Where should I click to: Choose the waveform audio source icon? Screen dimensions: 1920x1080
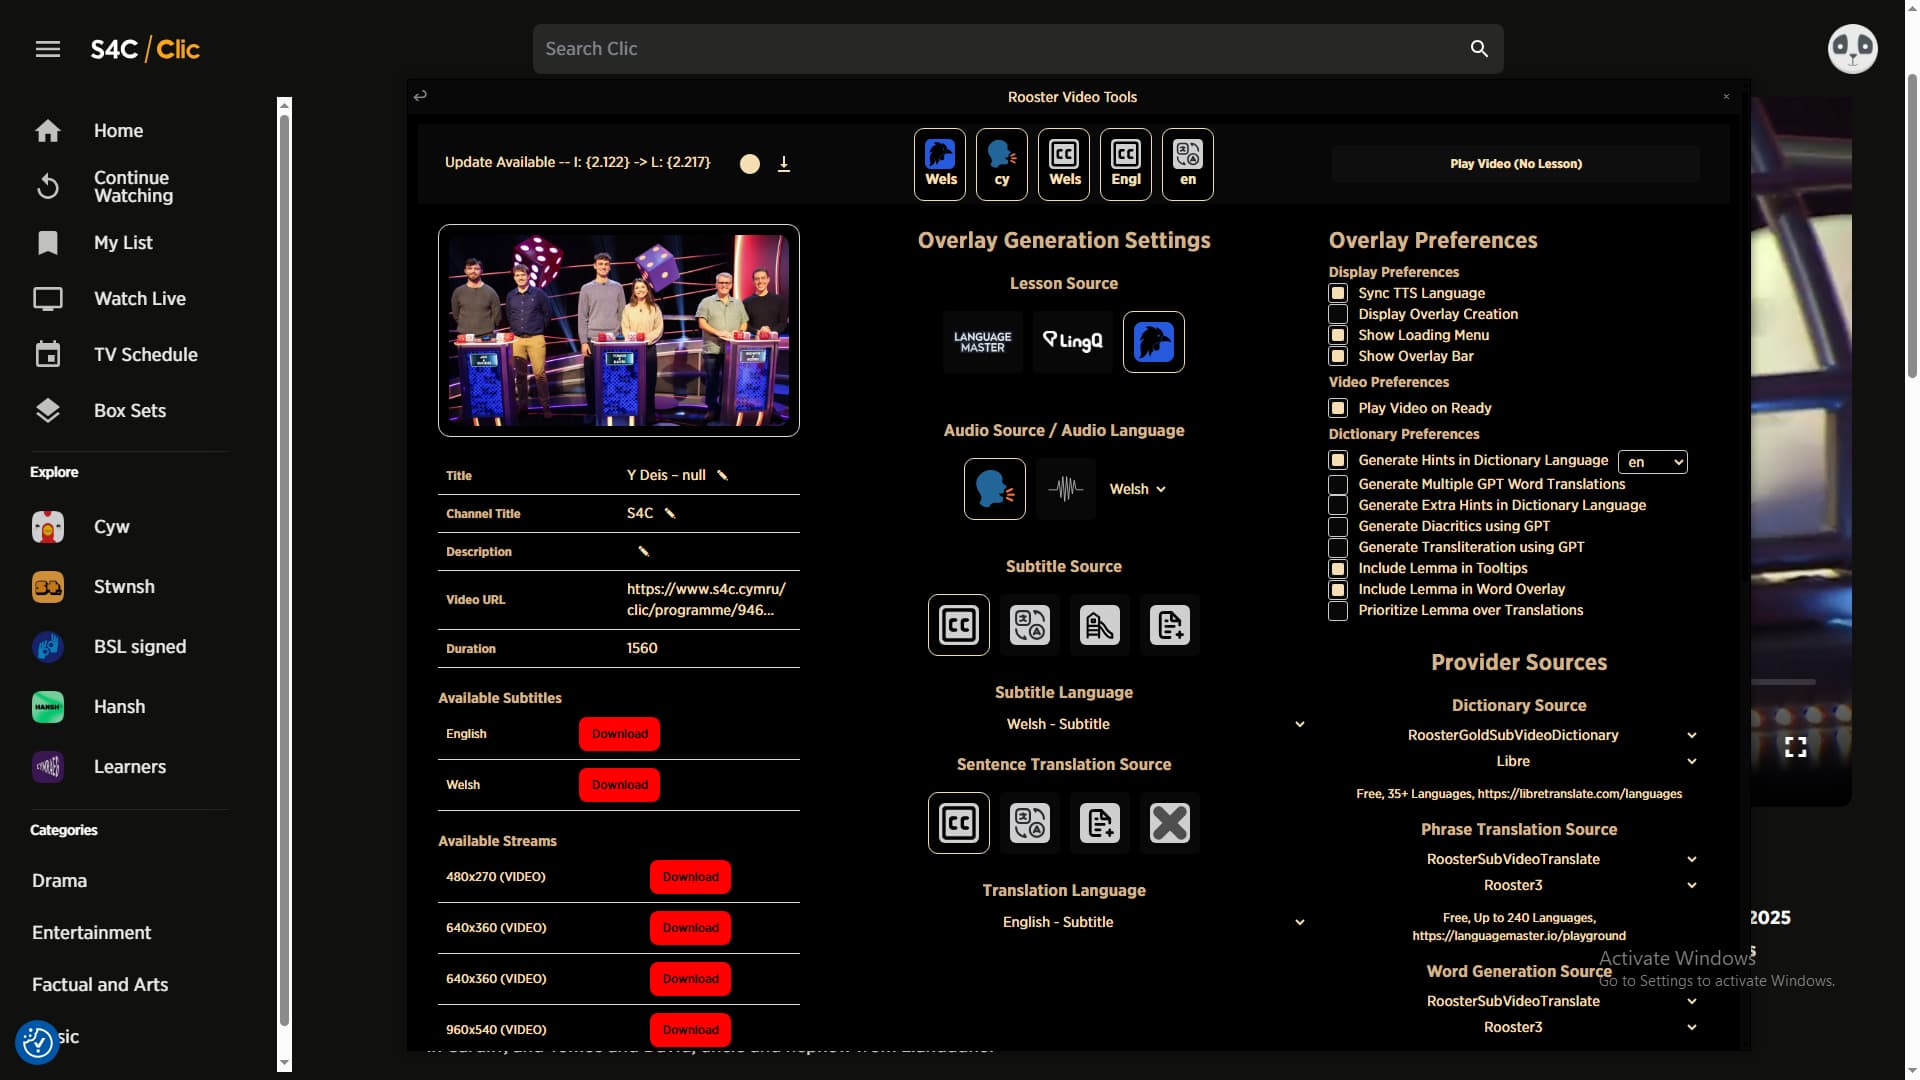click(x=1065, y=489)
